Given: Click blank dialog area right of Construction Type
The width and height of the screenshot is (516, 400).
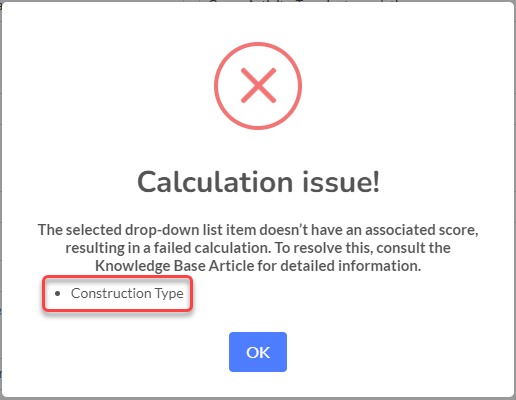Looking at the screenshot, I should (333, 294).
